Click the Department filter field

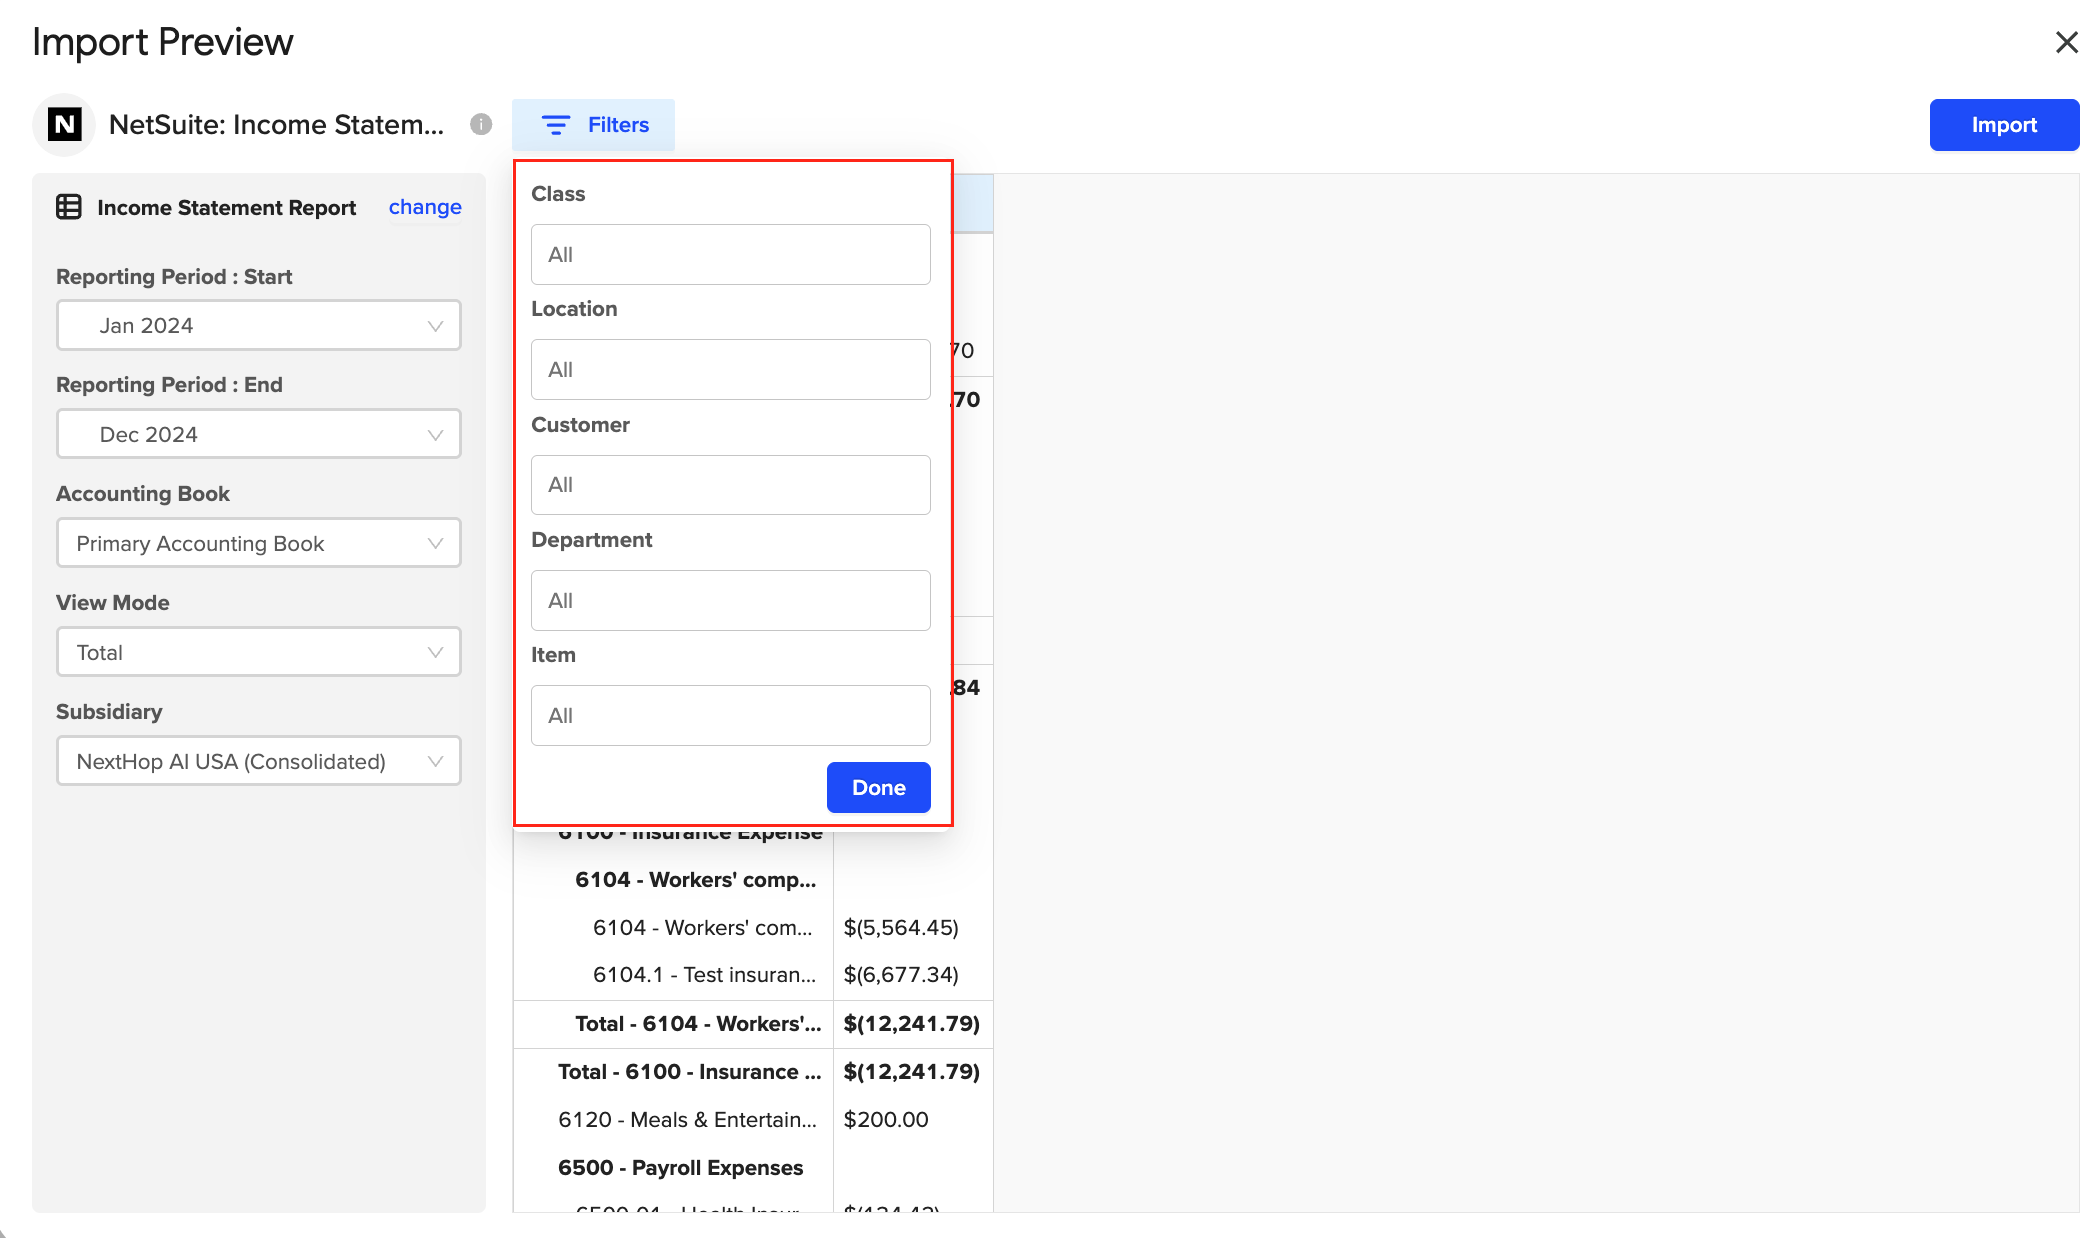[x=730, y=601]
